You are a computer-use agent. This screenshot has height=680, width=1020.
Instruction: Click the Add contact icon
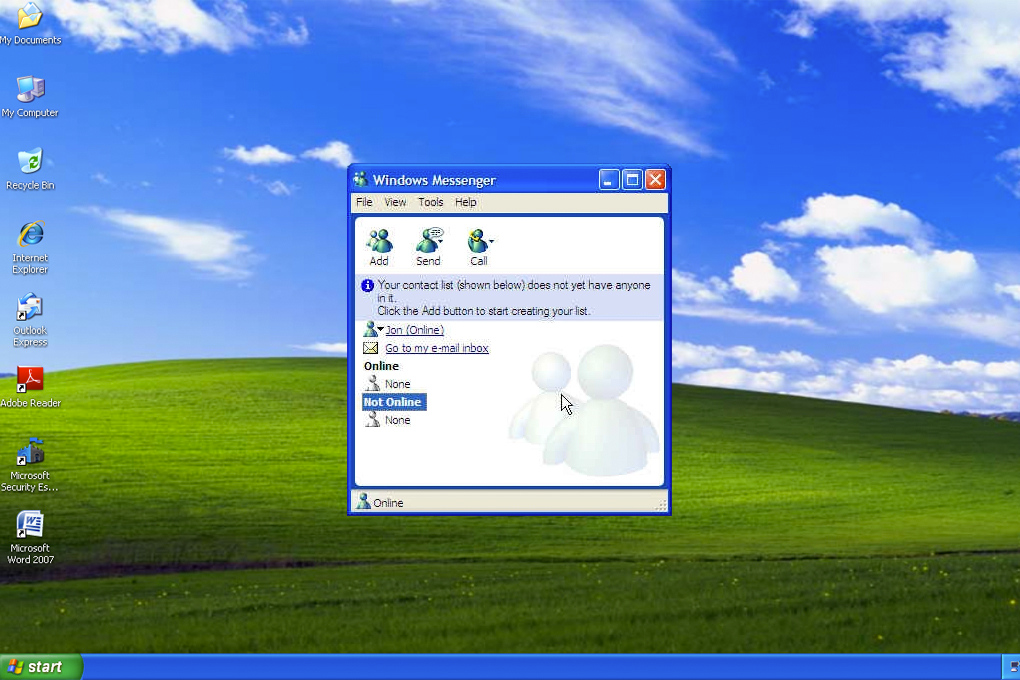[379, 241]
